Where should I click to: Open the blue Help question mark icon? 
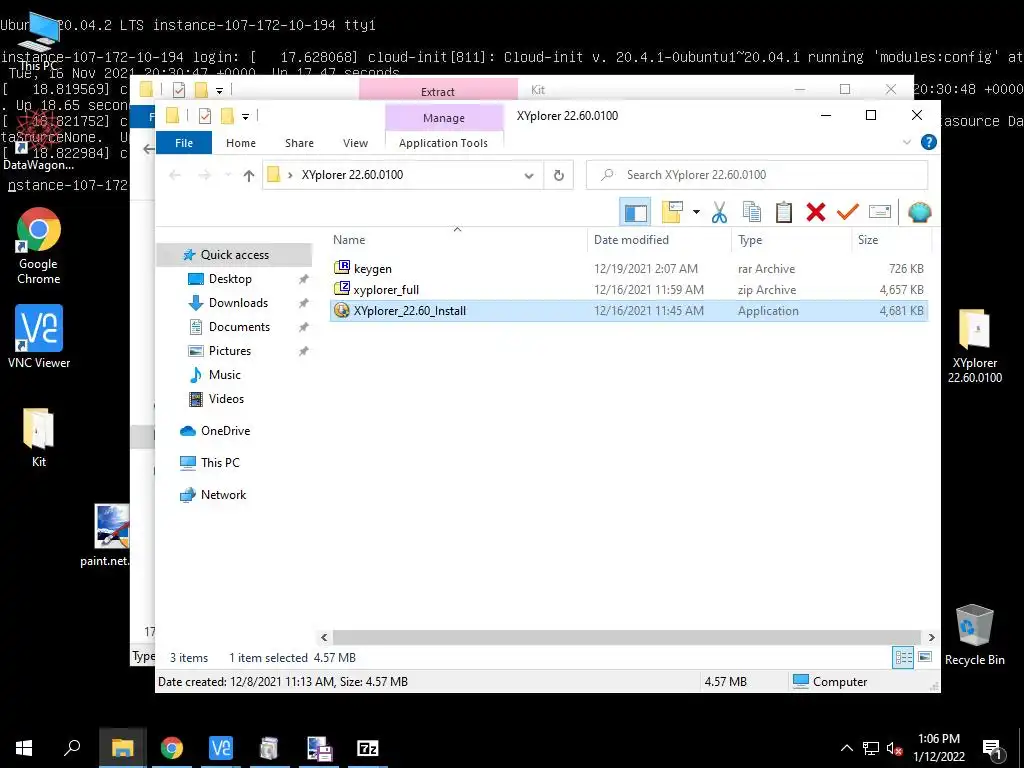(x=928, y=142)
